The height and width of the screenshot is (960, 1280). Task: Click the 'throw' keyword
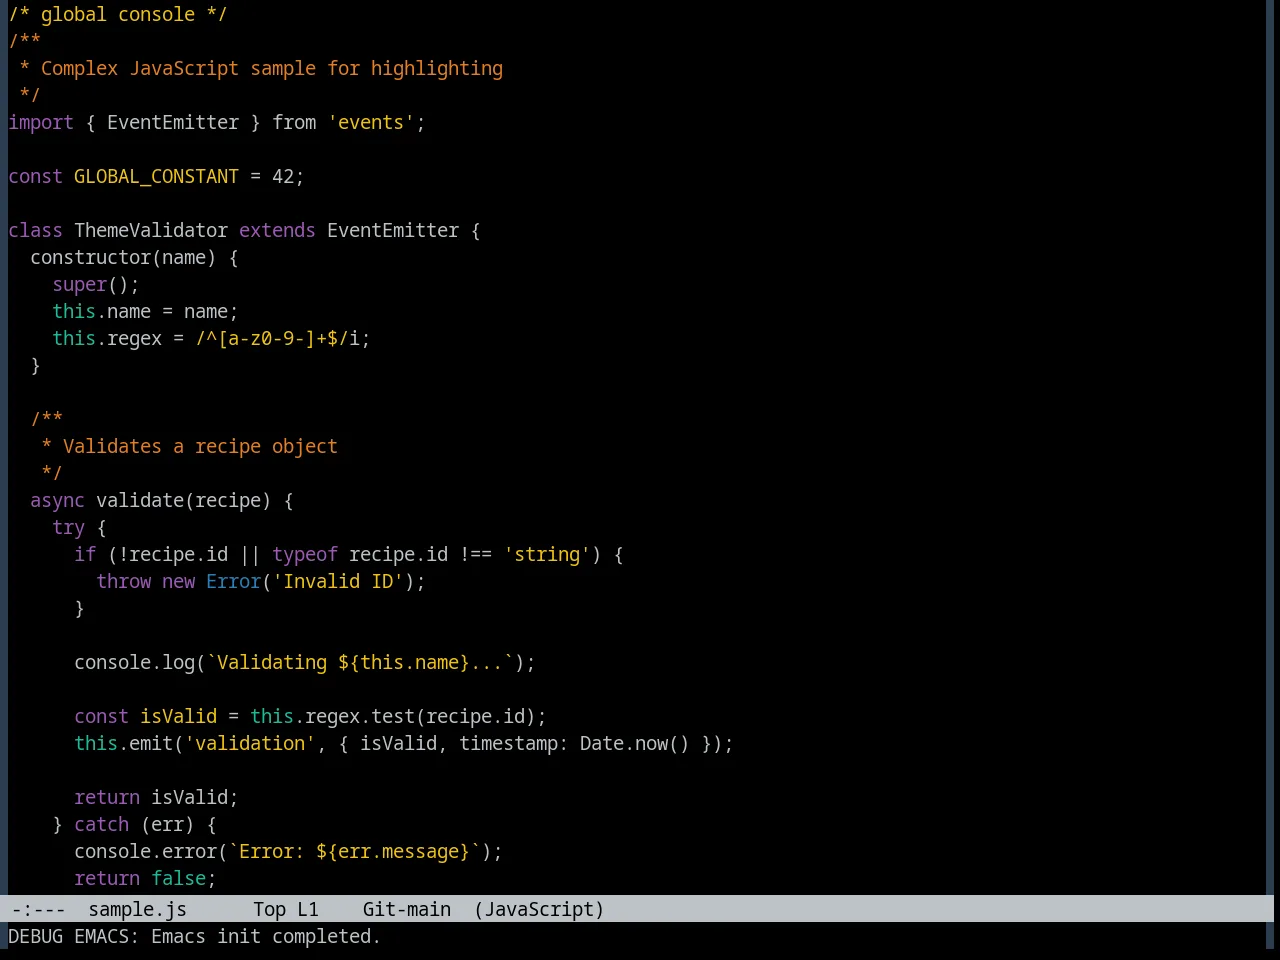[123, 581]
